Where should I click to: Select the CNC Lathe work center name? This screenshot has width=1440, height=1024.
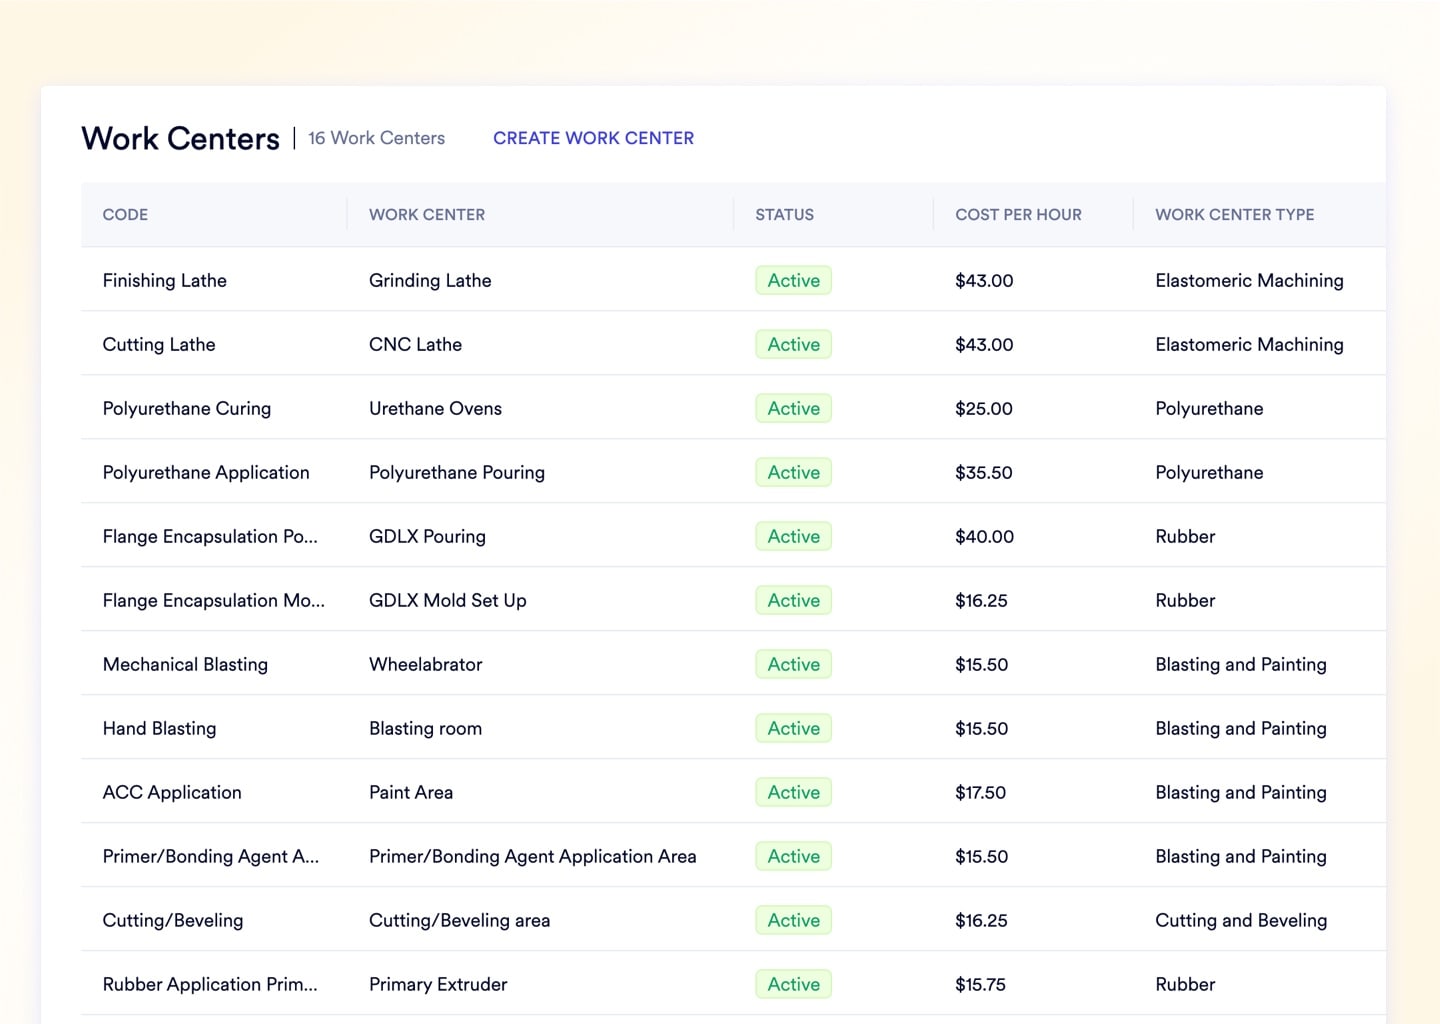pyautogui.click(x=415, y=344)
